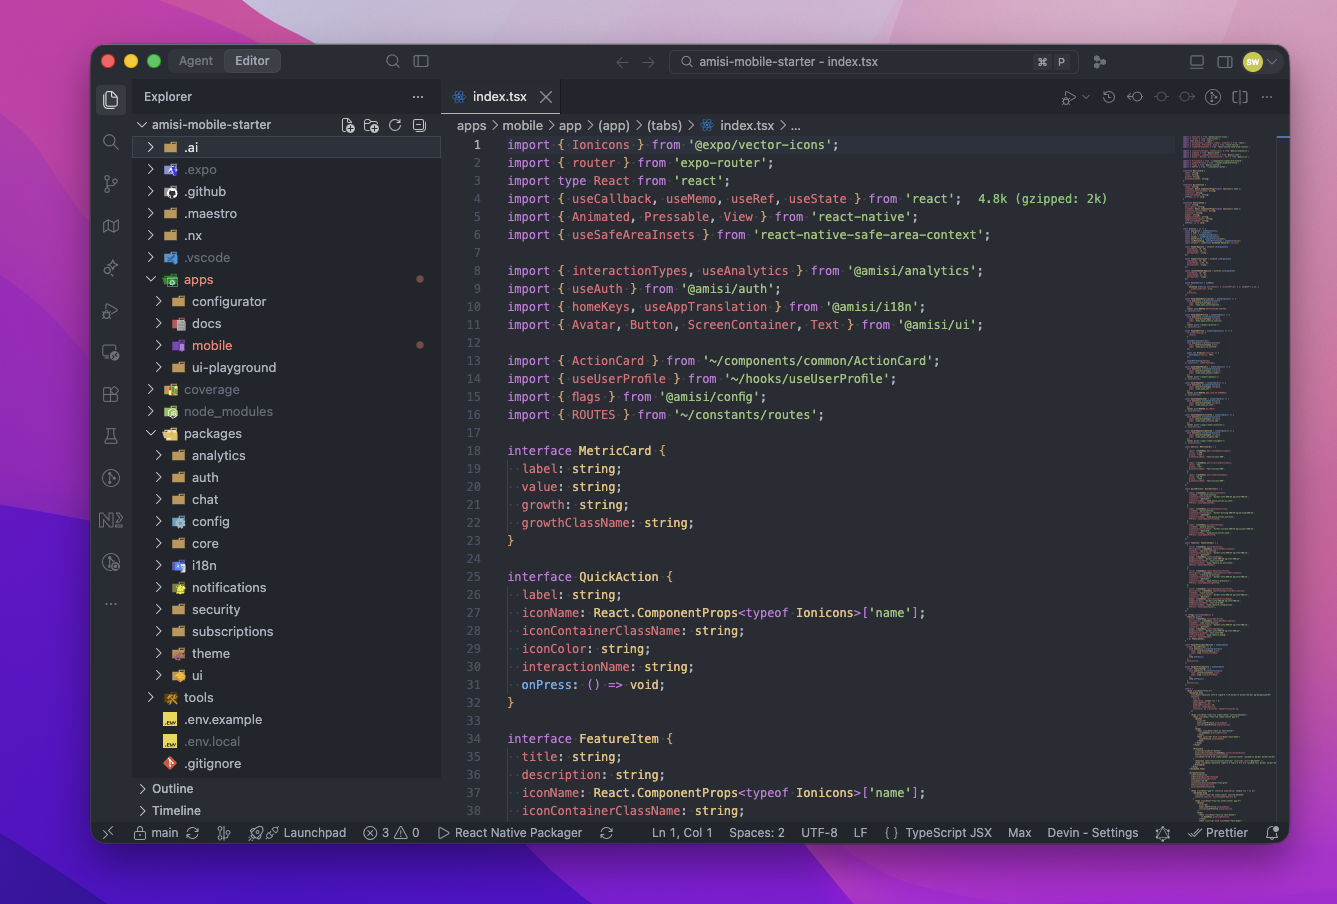Open the Explorer view in activity bar

pos(111,99)
